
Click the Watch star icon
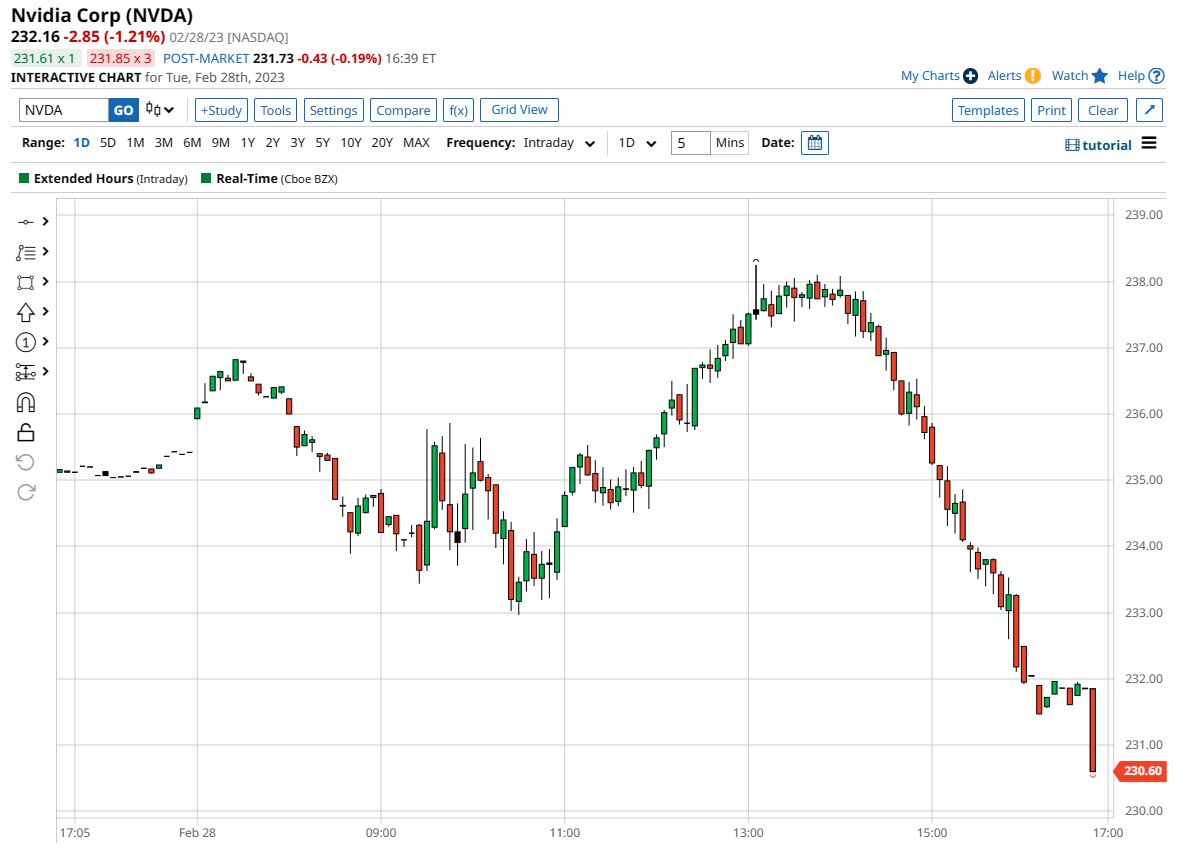point(1100,76)
